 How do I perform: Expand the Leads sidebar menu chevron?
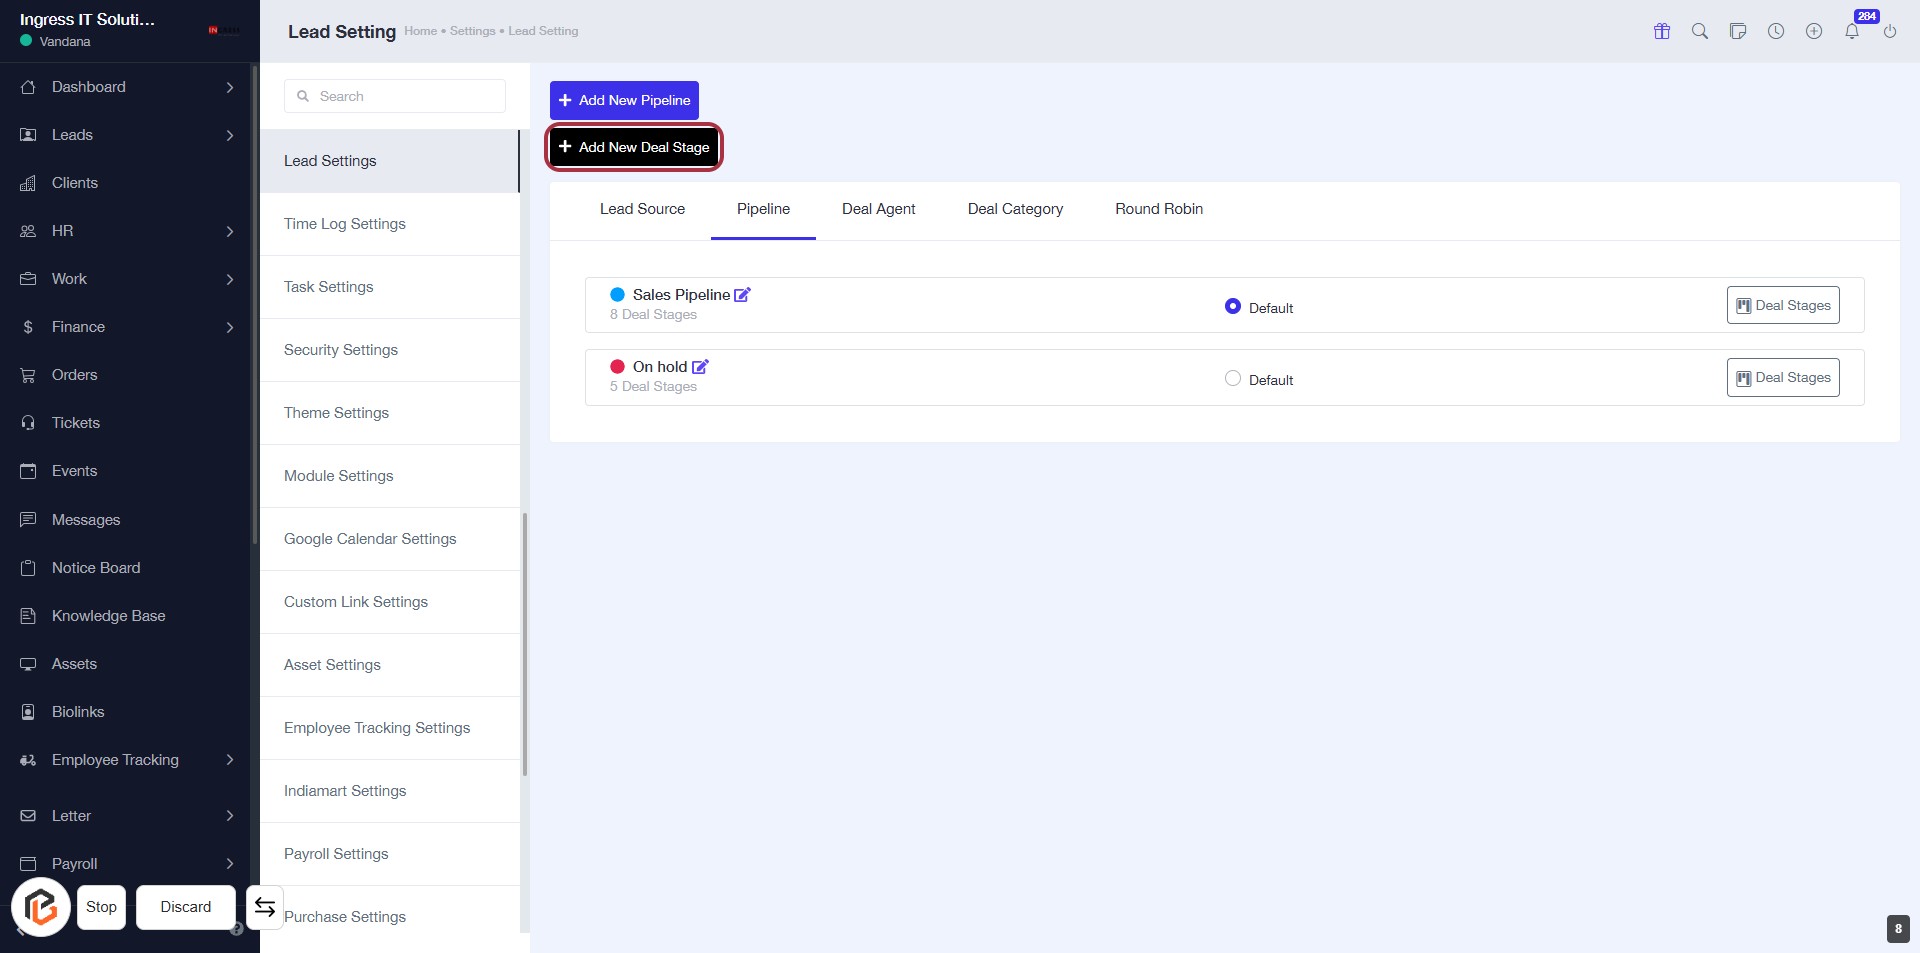[x=230, y=135]
